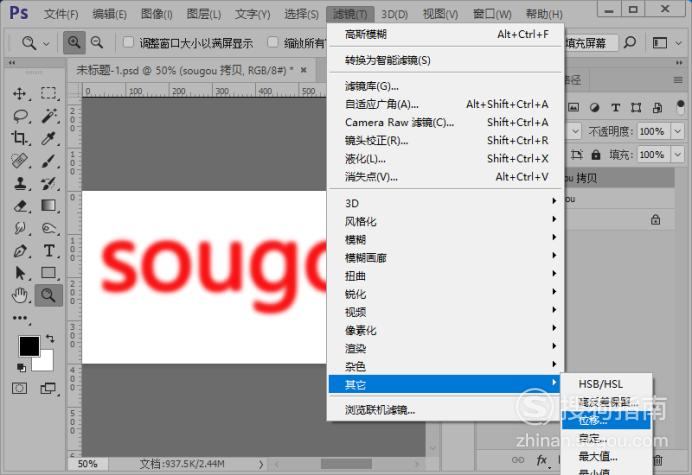Image resolution: width=692 pixels, height=475 pixels.
Task: Filter layers by adjustment layer icon
Action: (594, 107)
